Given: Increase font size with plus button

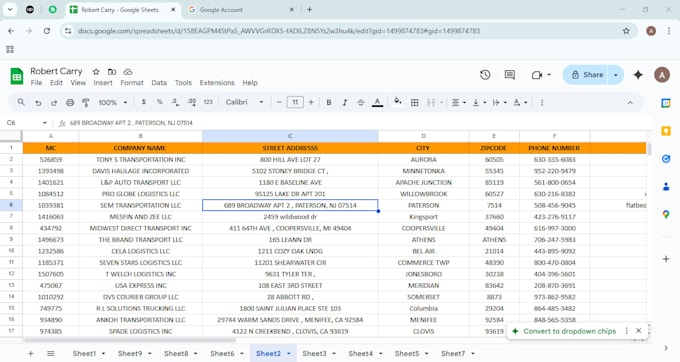Looking at the screenshot, I should tap(311, 102).
